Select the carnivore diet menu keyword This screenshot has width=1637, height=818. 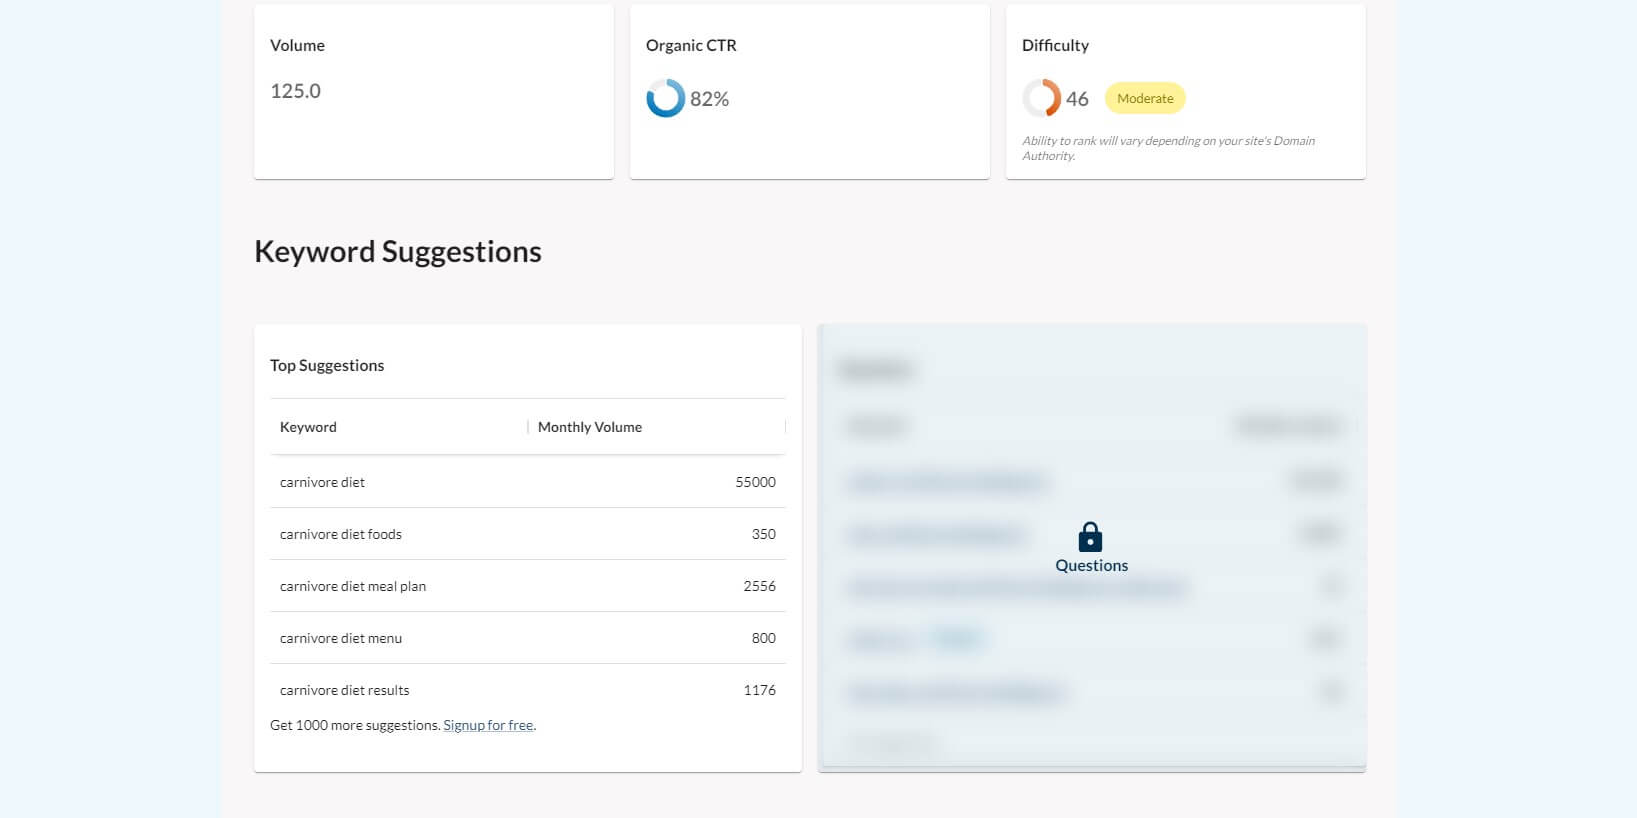[341, 638]
